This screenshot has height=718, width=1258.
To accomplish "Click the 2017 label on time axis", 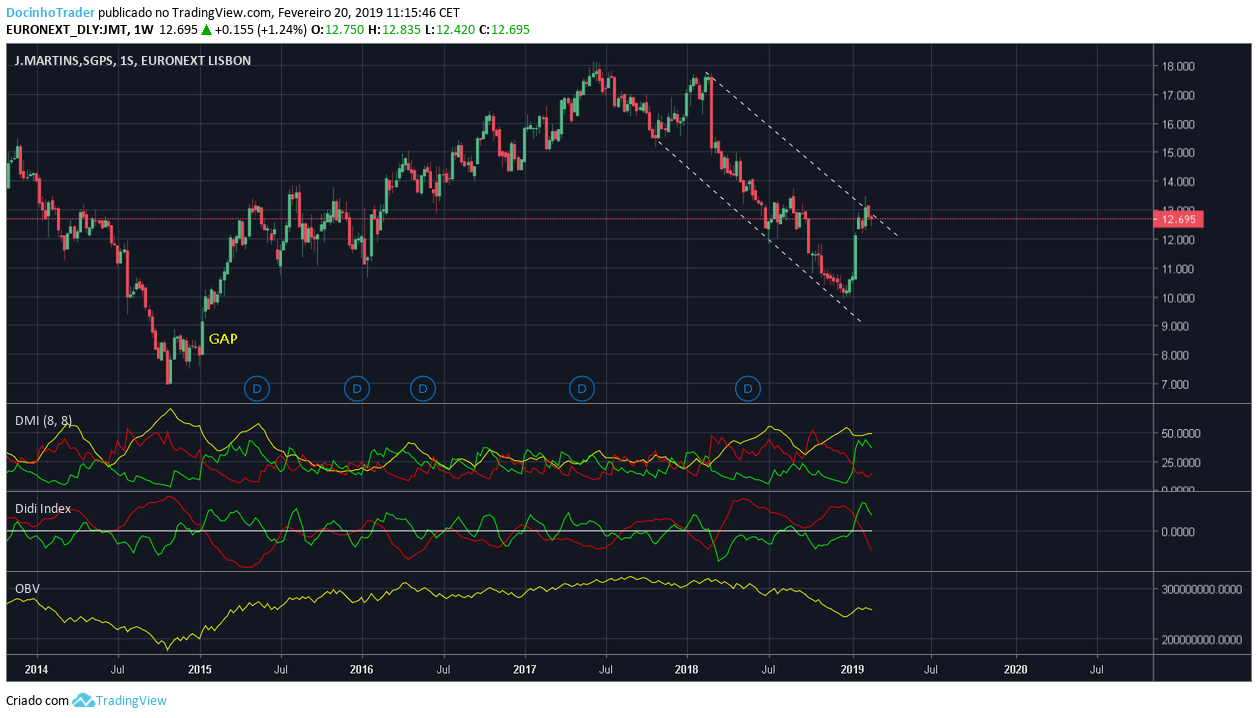I will point(525,669).
